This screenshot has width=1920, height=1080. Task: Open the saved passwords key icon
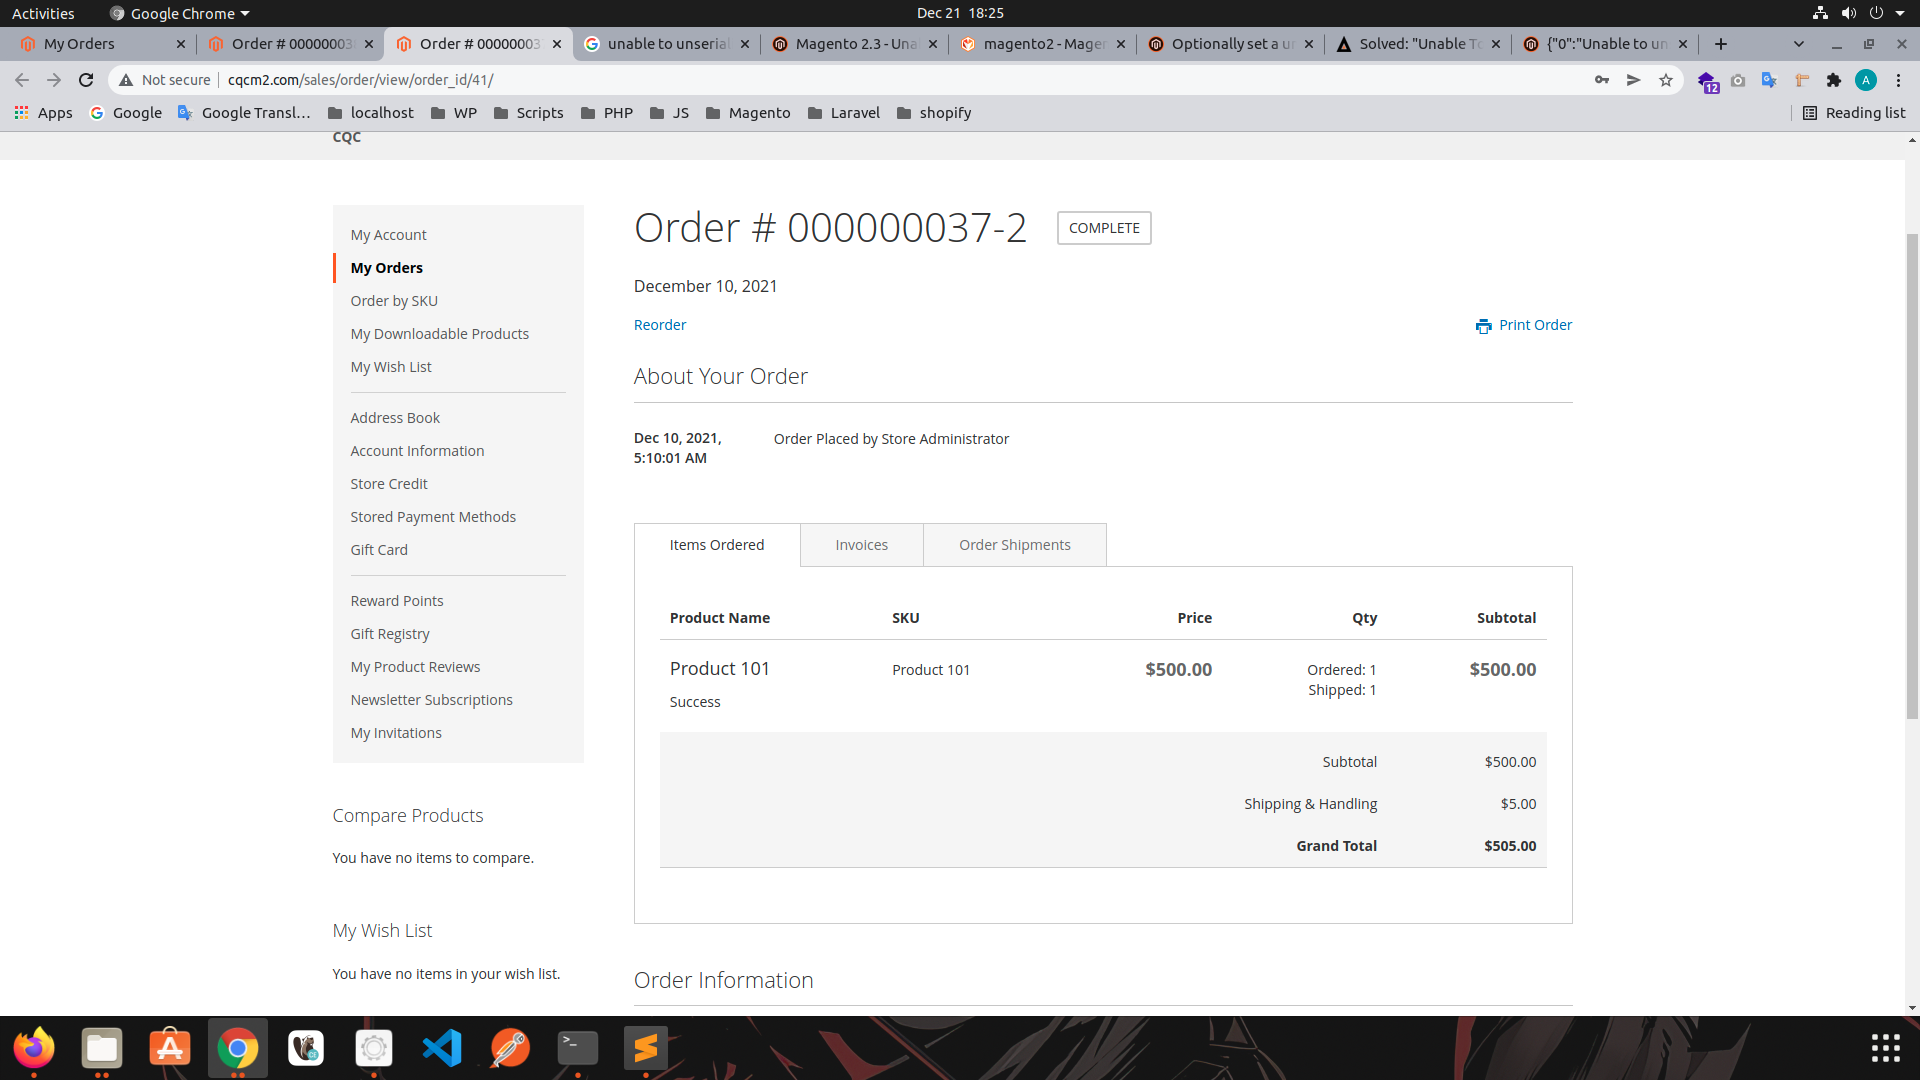1601,80
